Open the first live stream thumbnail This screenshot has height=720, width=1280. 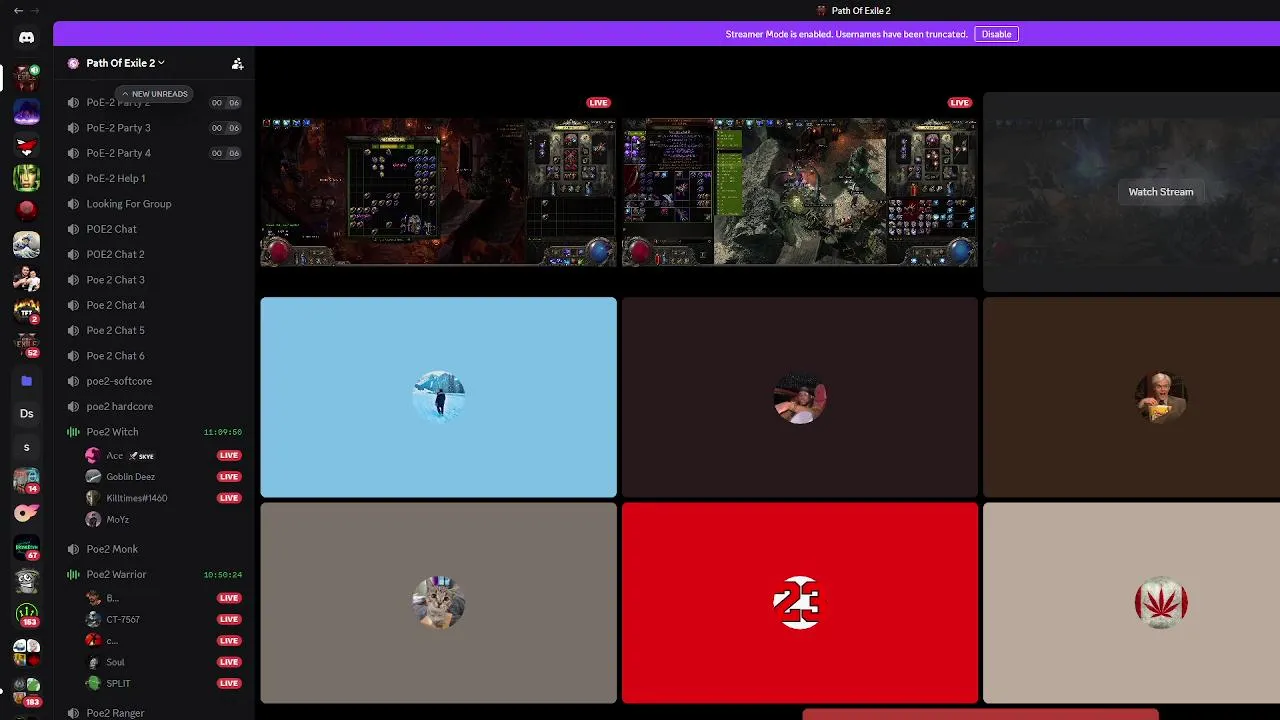click(438, 192)
